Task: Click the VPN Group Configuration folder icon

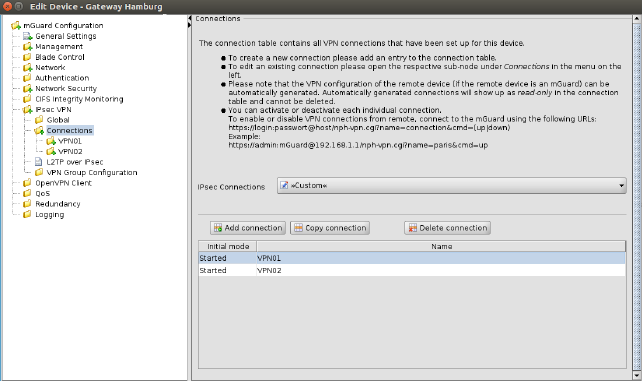Action: [39, 172]
